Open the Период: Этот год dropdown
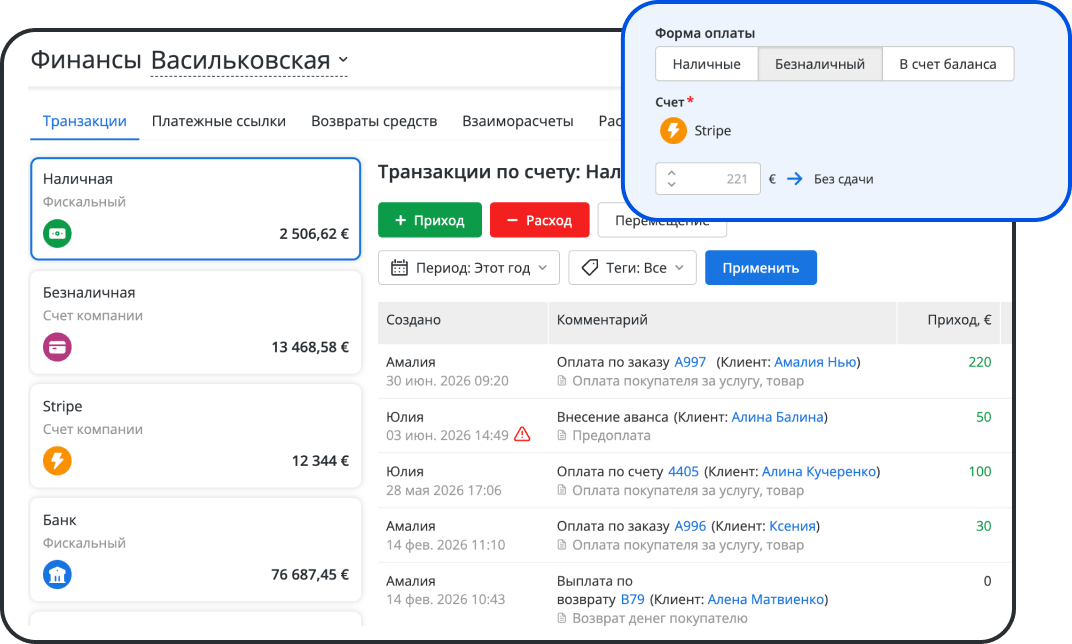1072x644 pixels. (x=469, y=268)
